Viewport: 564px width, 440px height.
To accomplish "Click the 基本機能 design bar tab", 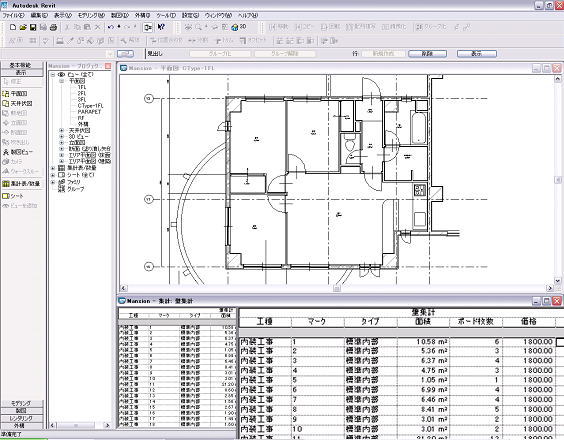I will [21, 65].
